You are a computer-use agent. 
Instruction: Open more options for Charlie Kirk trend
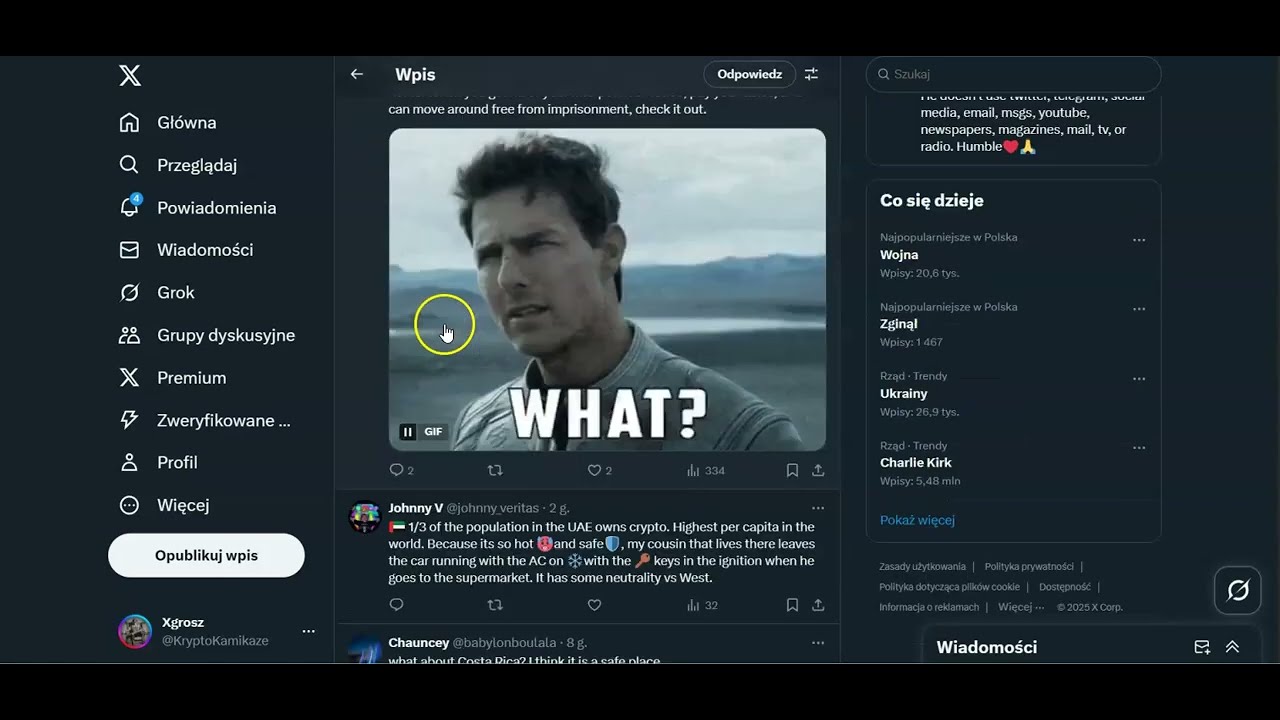pos(1139,448)
